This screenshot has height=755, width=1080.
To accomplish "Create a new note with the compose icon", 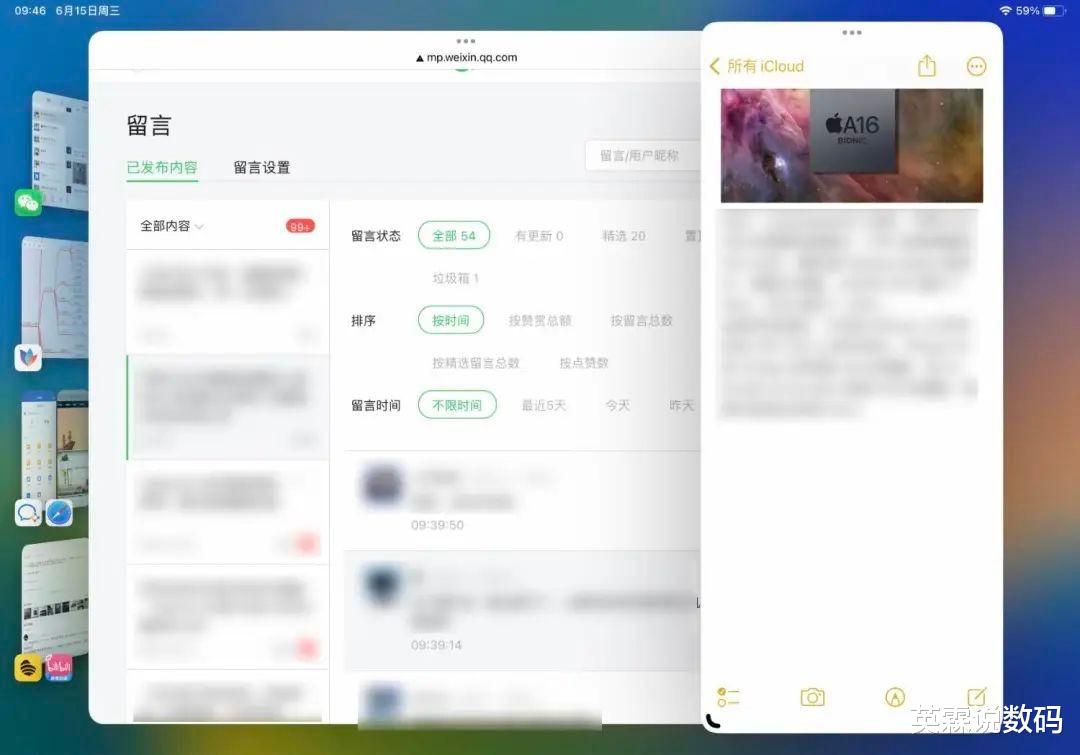I will (975, 697).
